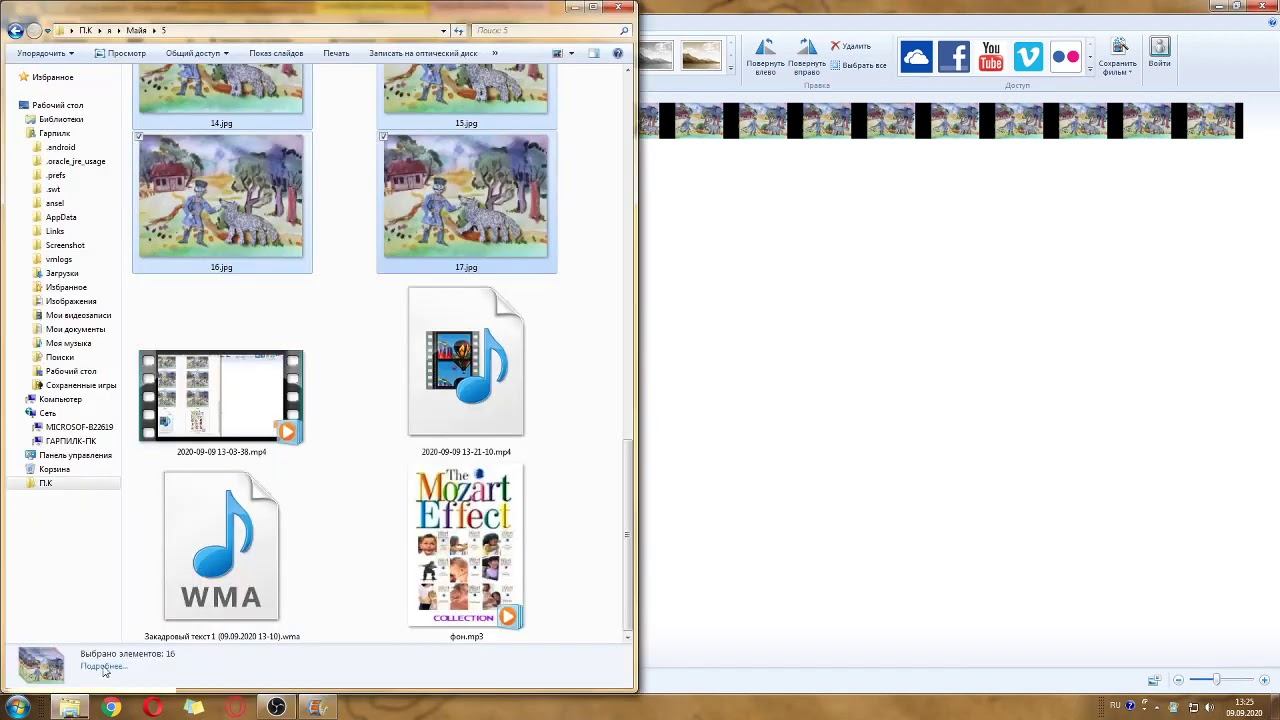Image resolution: width=1280 pixels, height=720 pixels.
Task: Open Google Chrome from taskbar
Action: [x=111, y=707]
